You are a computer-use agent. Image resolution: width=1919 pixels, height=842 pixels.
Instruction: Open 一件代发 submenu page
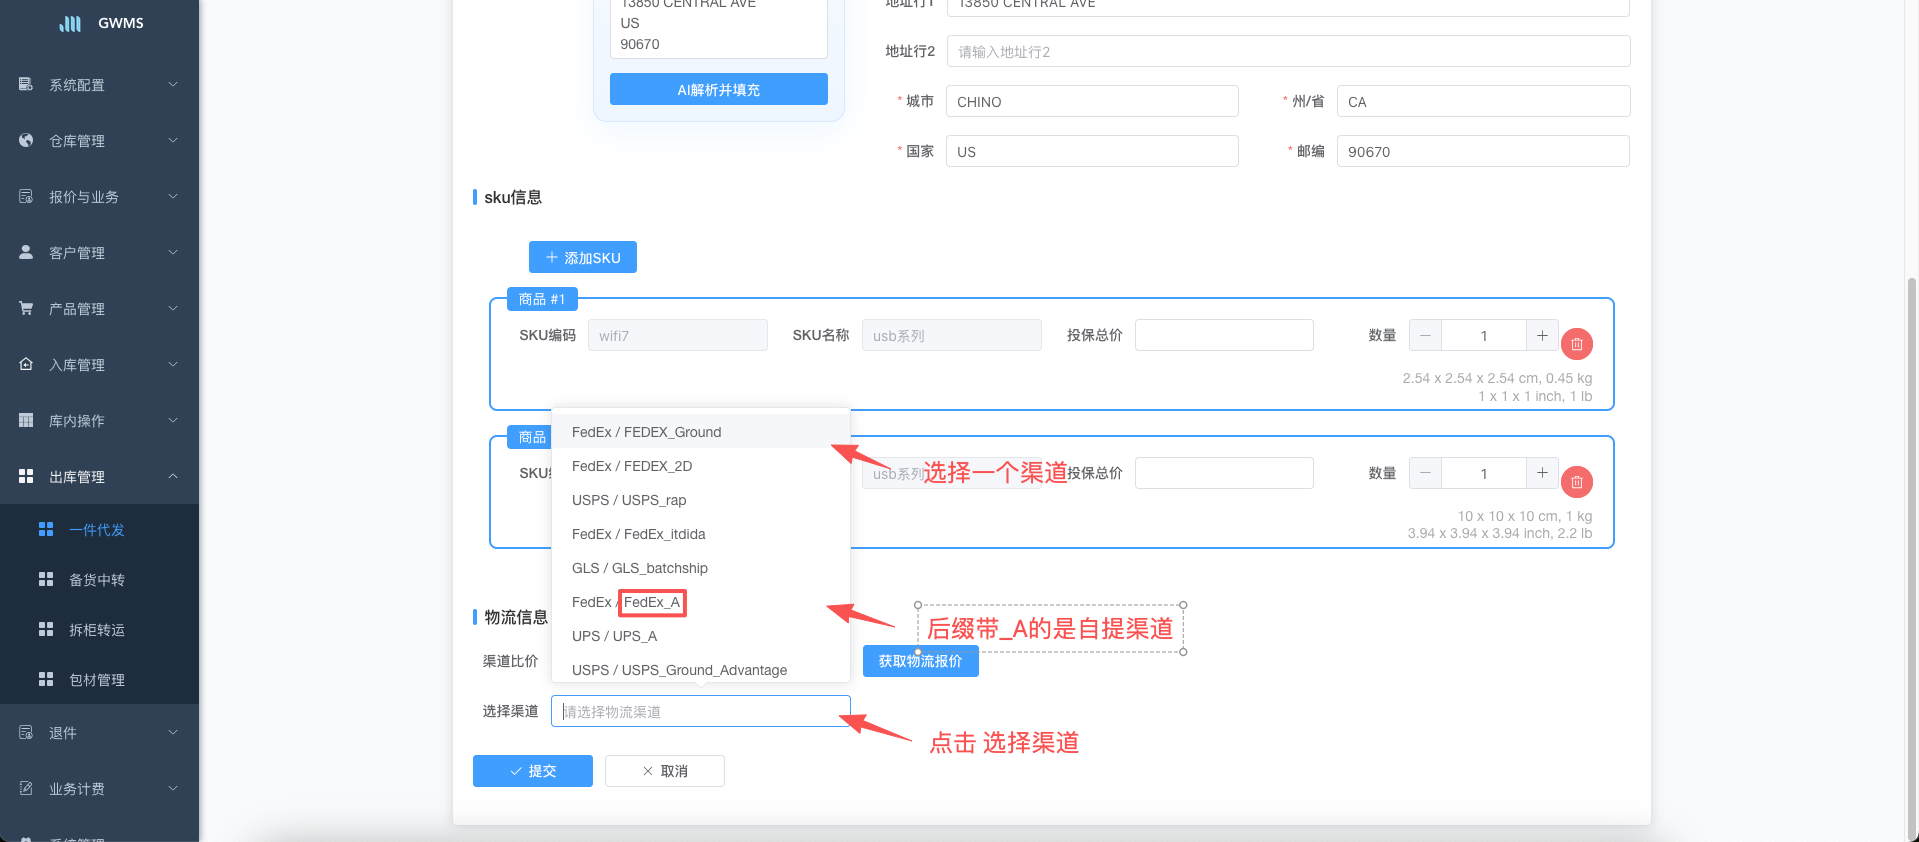coord(99,529)
